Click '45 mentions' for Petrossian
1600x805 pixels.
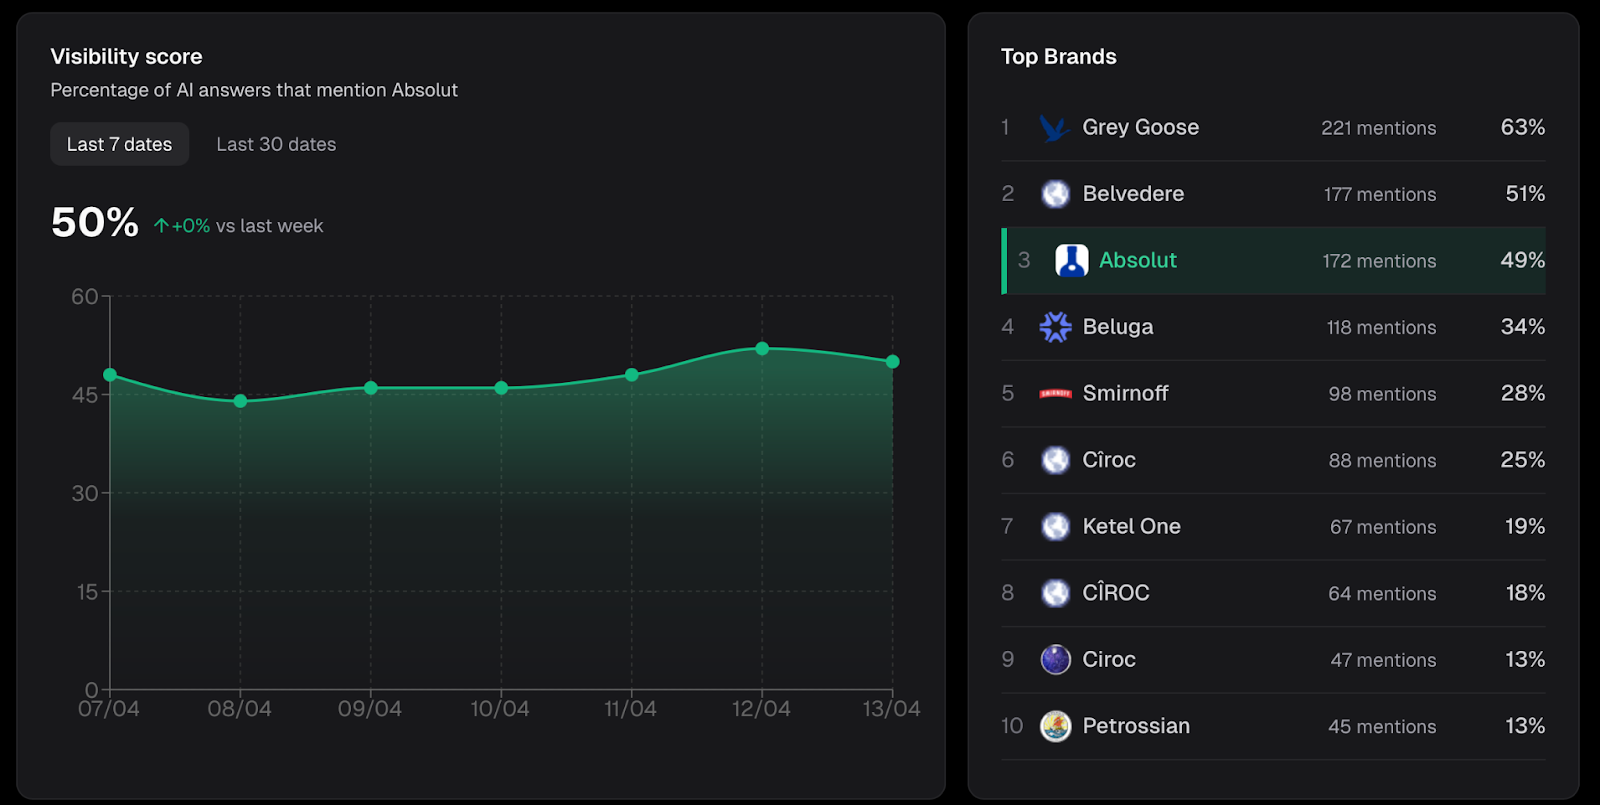click(x=1382, y=726)
